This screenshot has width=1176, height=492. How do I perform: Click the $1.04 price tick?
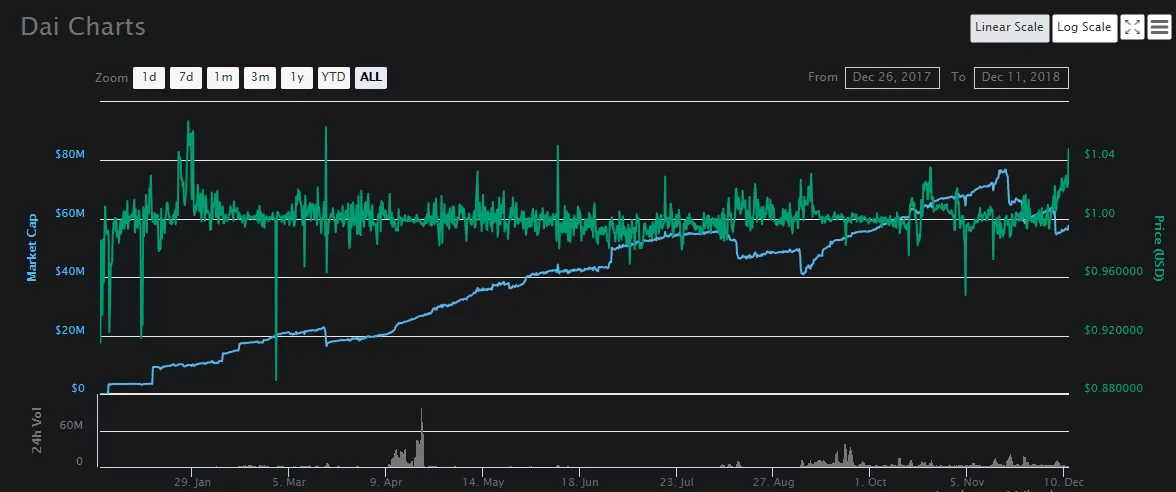[x=1100, y=154]
